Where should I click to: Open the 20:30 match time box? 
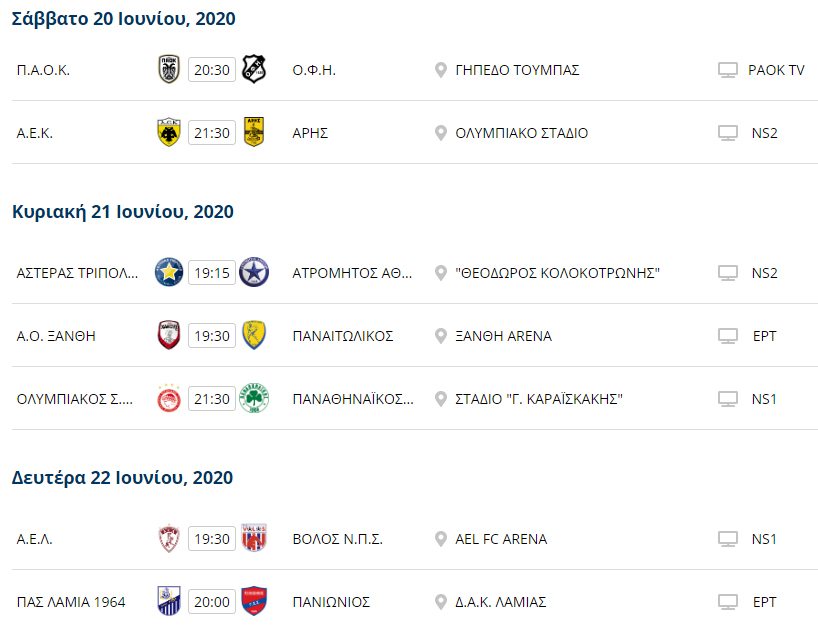(x=212, y=70)
